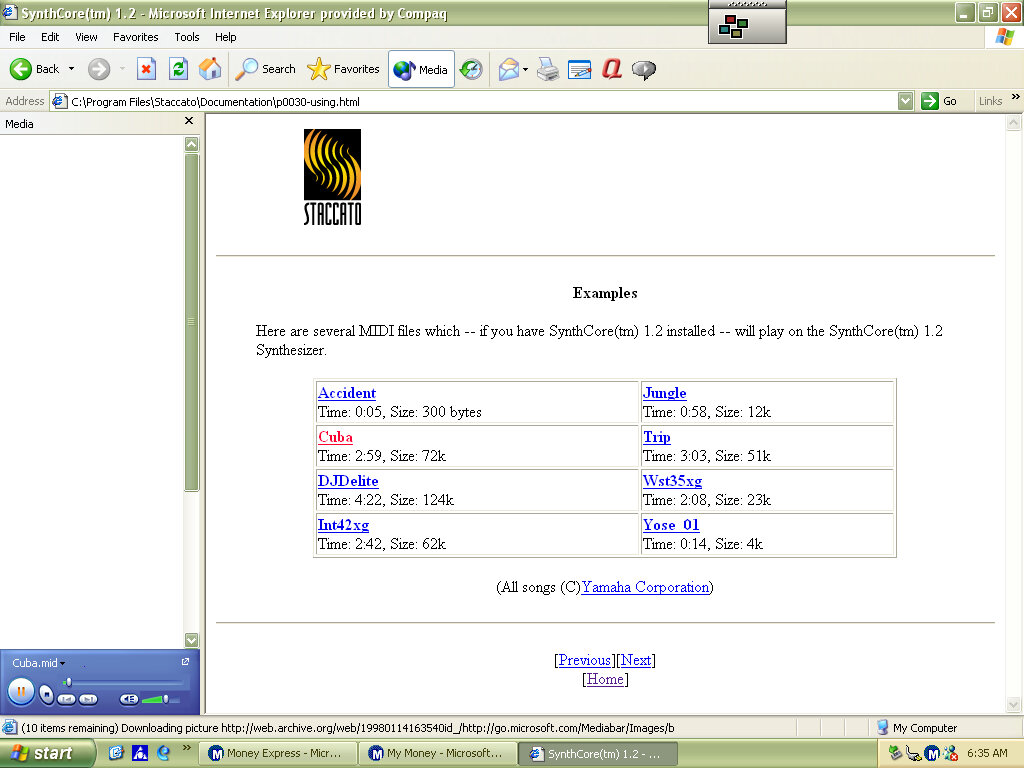The height and width of the screenshot is (768, 1024).
Task: Open the Tools menu
Action: (x=187, y=37)
